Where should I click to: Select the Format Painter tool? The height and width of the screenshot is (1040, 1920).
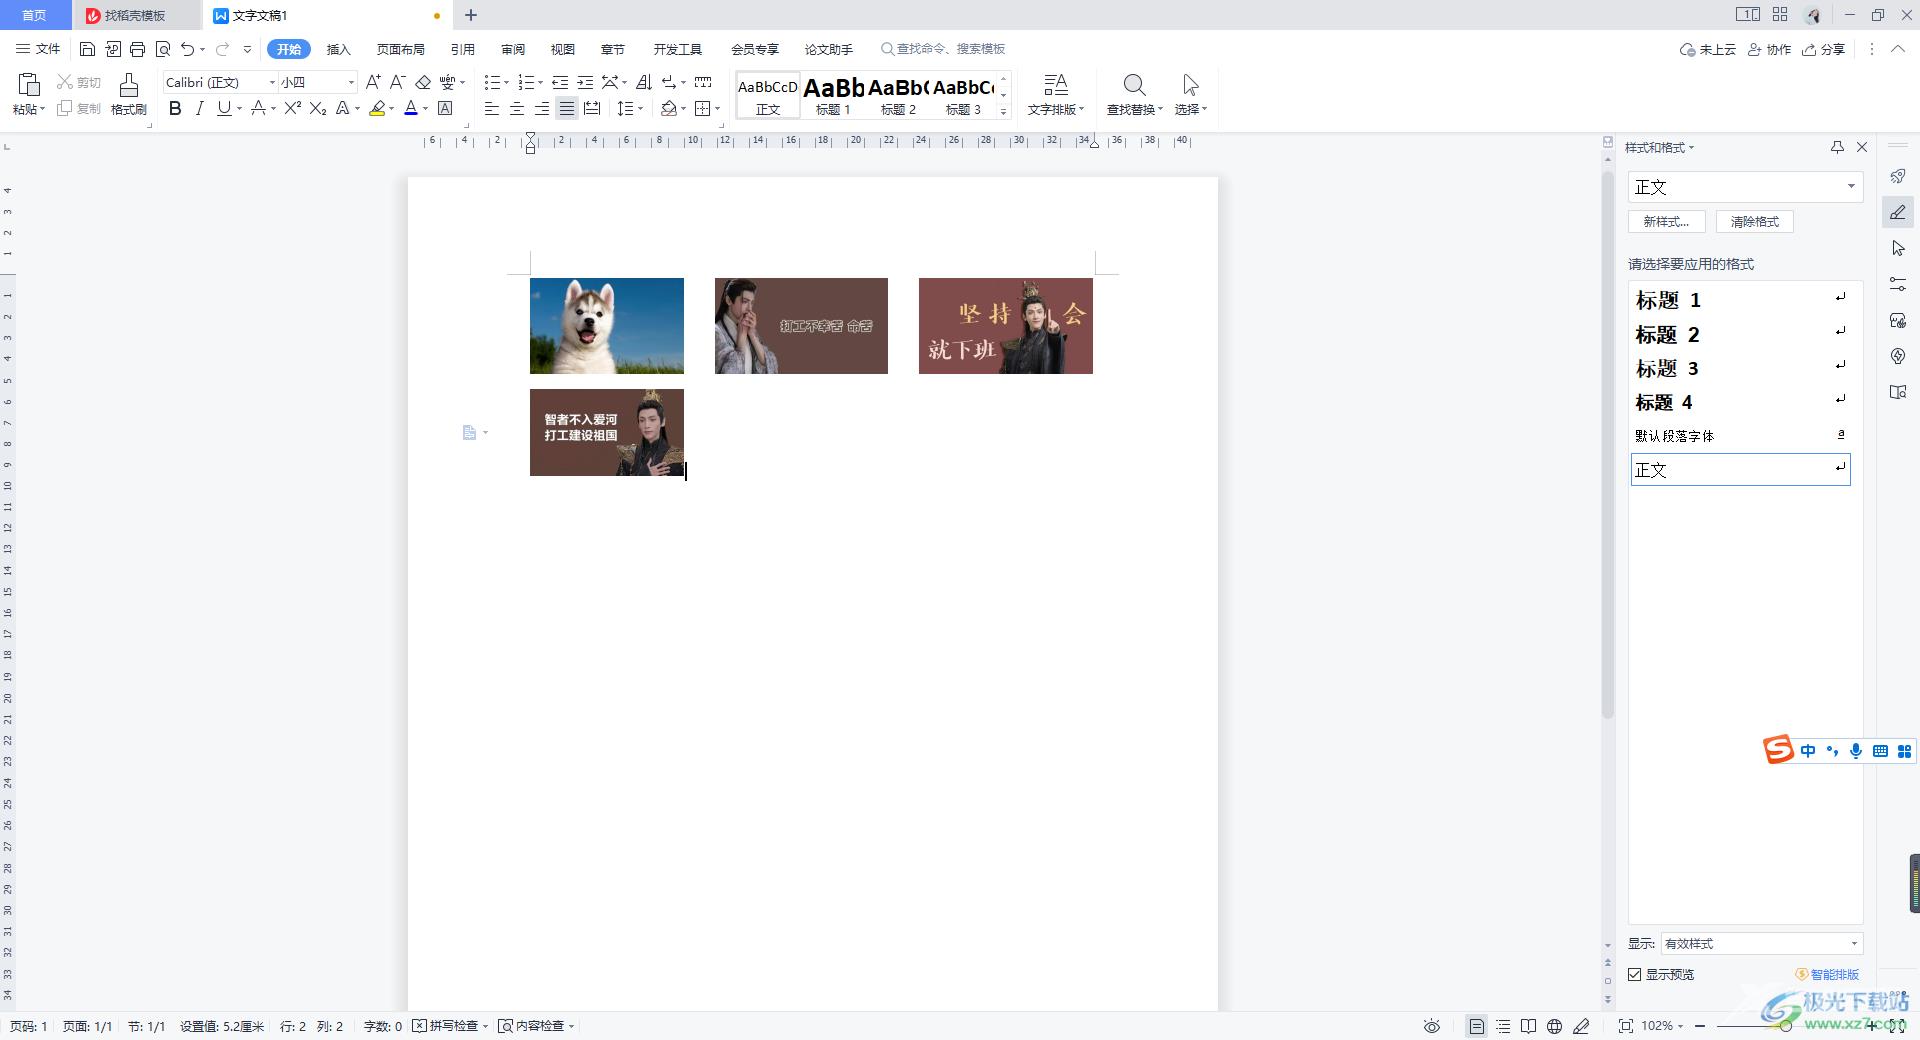tap(128, 94)
